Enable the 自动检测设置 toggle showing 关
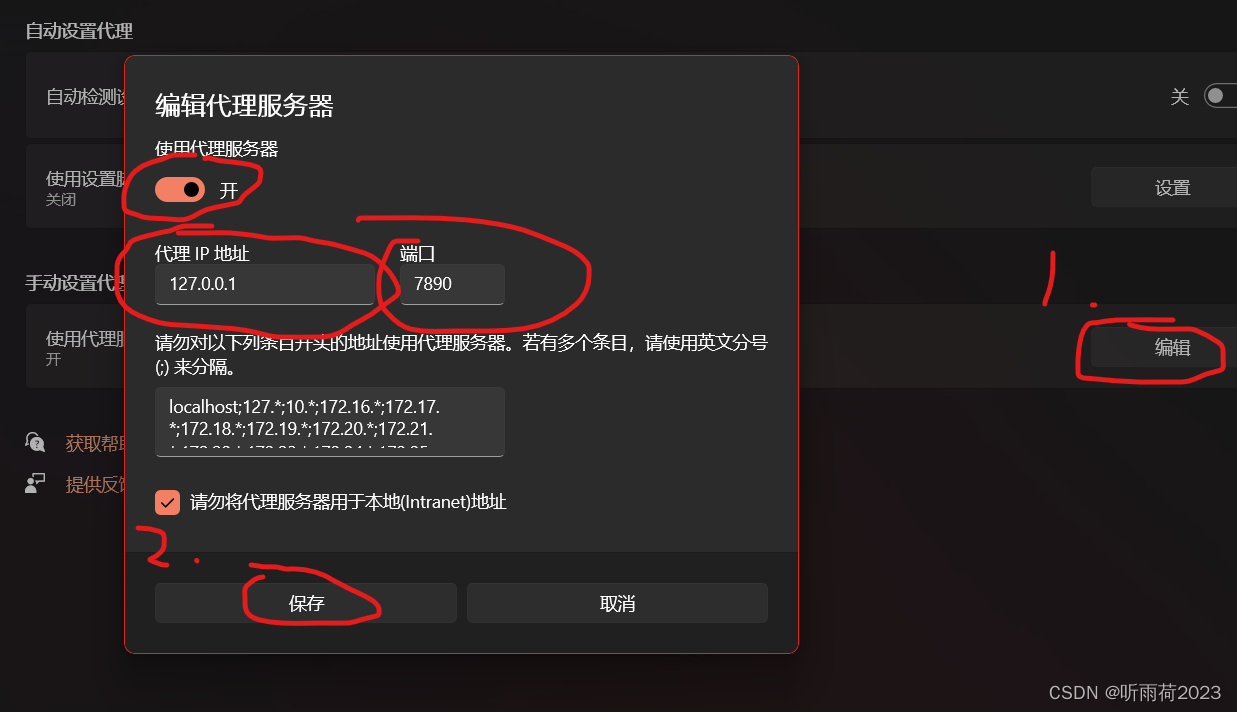 (x=1220, y=96)
